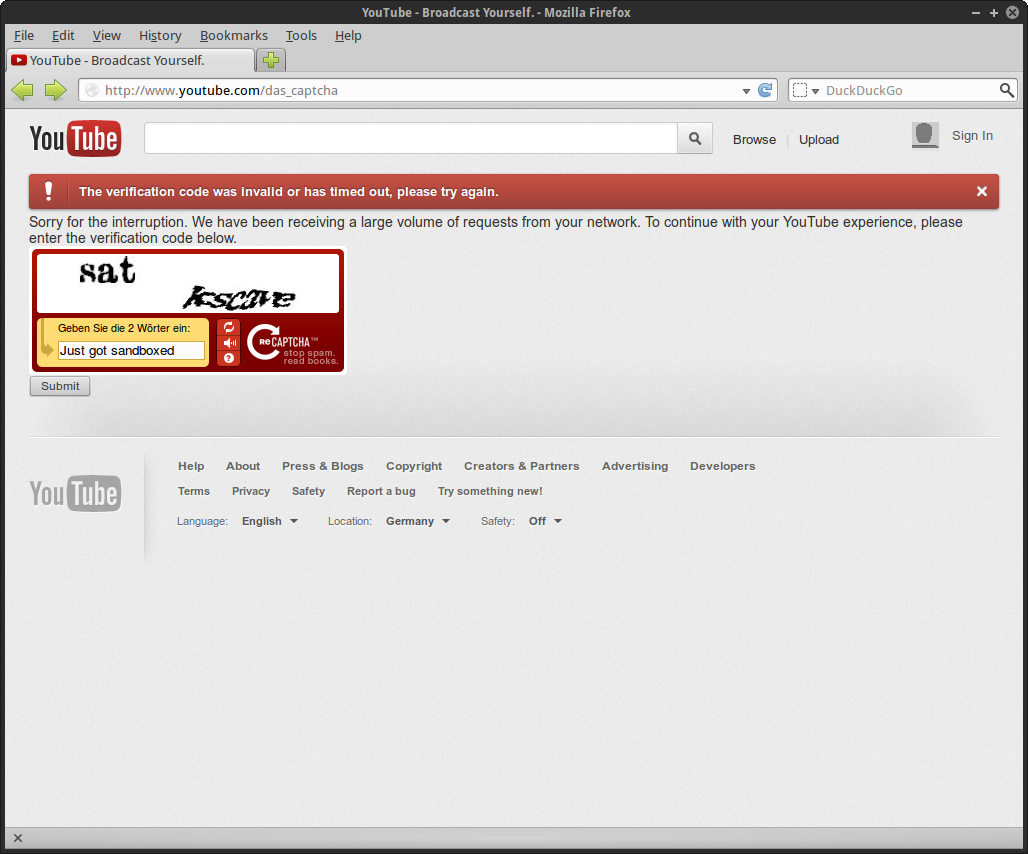Maximize the Firefox window
This screenshot has height=854, width=1028.
(x=994, y=12)
